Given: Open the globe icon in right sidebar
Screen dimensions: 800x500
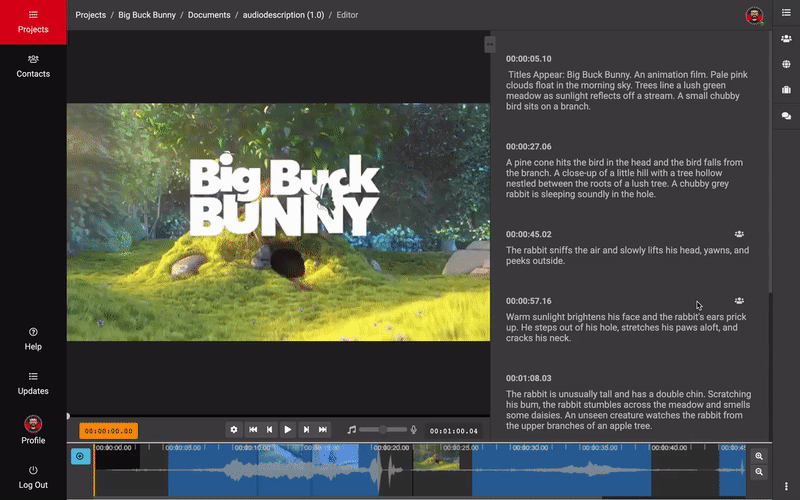Looking at the screenshot, I should click(786, 64).
